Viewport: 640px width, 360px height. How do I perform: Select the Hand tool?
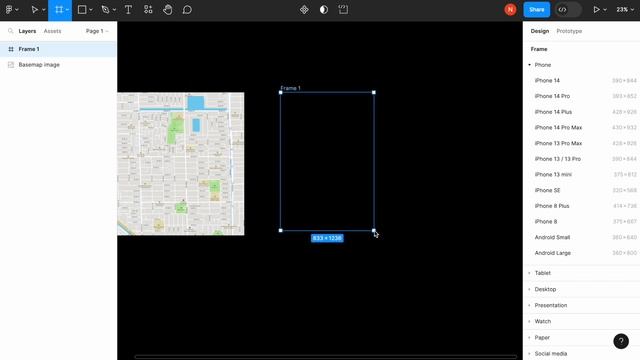pos(167,10)
